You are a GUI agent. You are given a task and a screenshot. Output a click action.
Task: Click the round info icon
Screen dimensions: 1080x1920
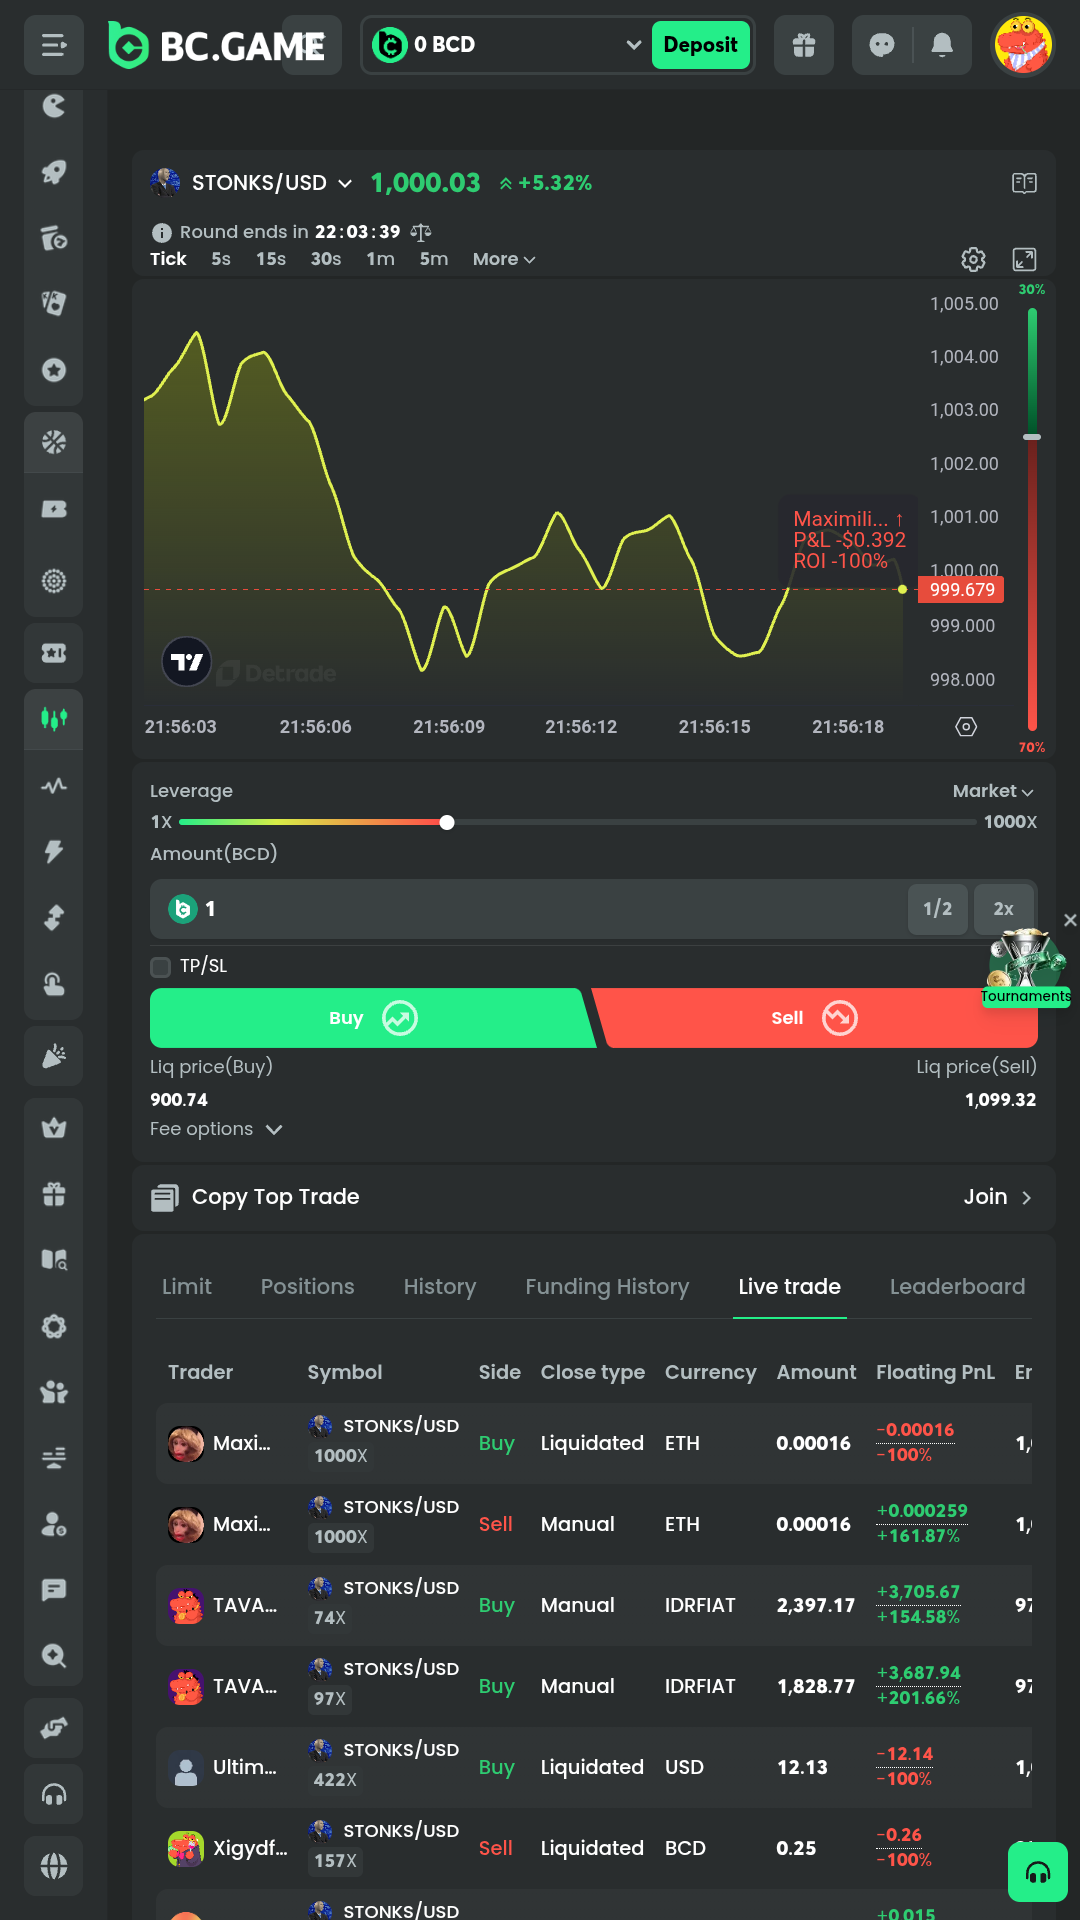point(161,233)
